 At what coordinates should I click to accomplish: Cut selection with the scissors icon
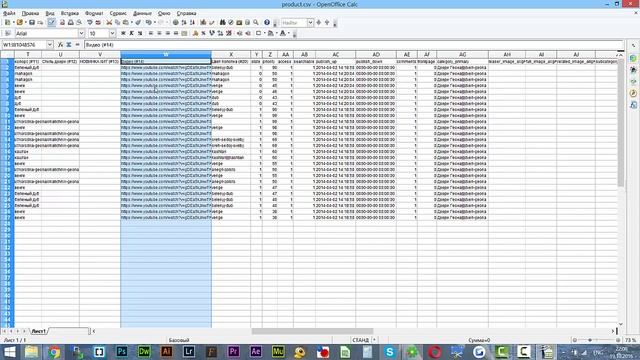(109, 22)
